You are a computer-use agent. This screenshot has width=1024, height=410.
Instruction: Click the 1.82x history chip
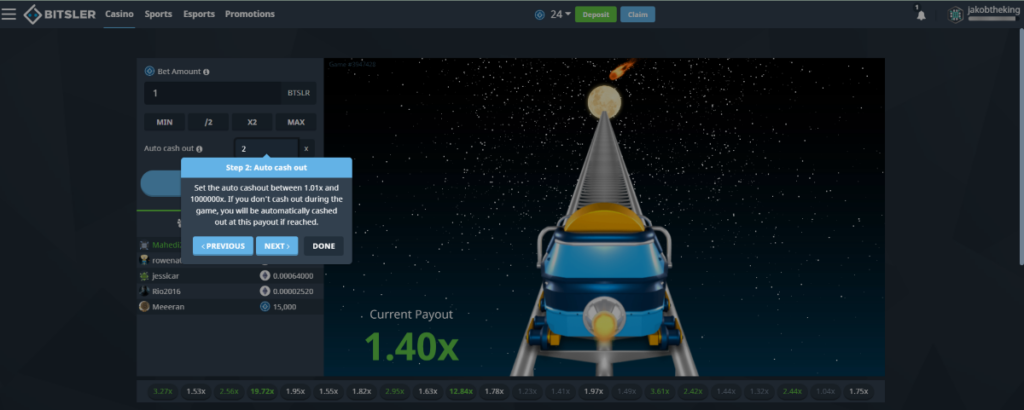click(362, 392)
